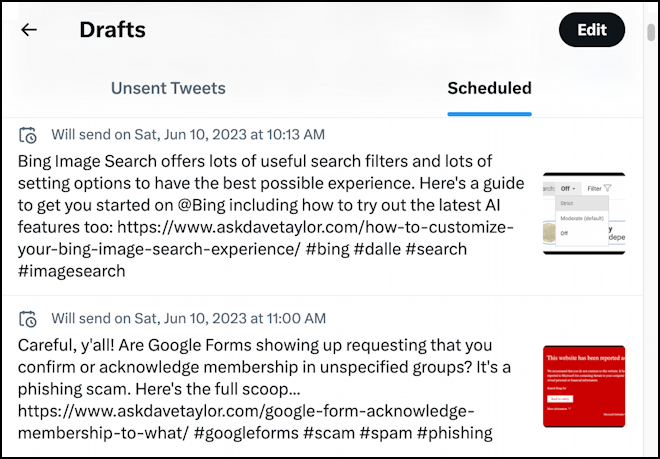Click the back arrow icon
The image size is (660, 459).
(x=29, y=30)
